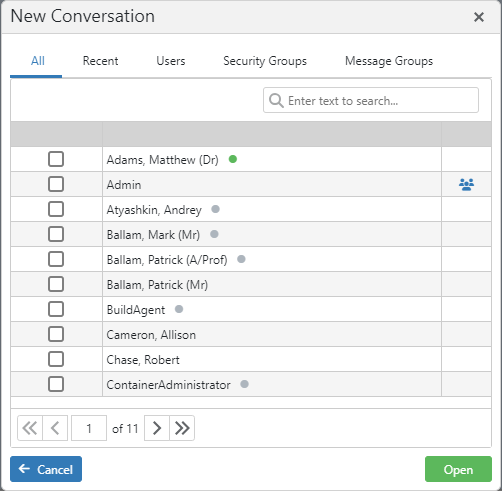Jump to the first page arrow

pos(30,428)
